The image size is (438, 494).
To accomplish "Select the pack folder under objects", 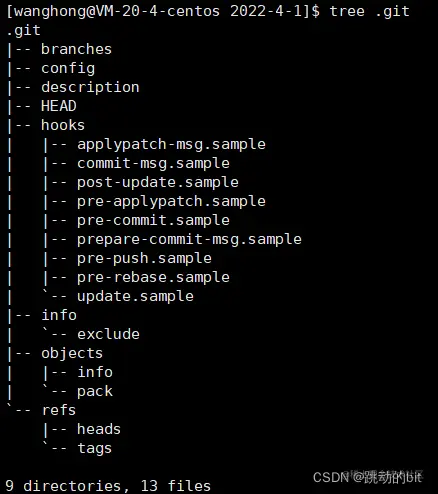I will [95, 392].
